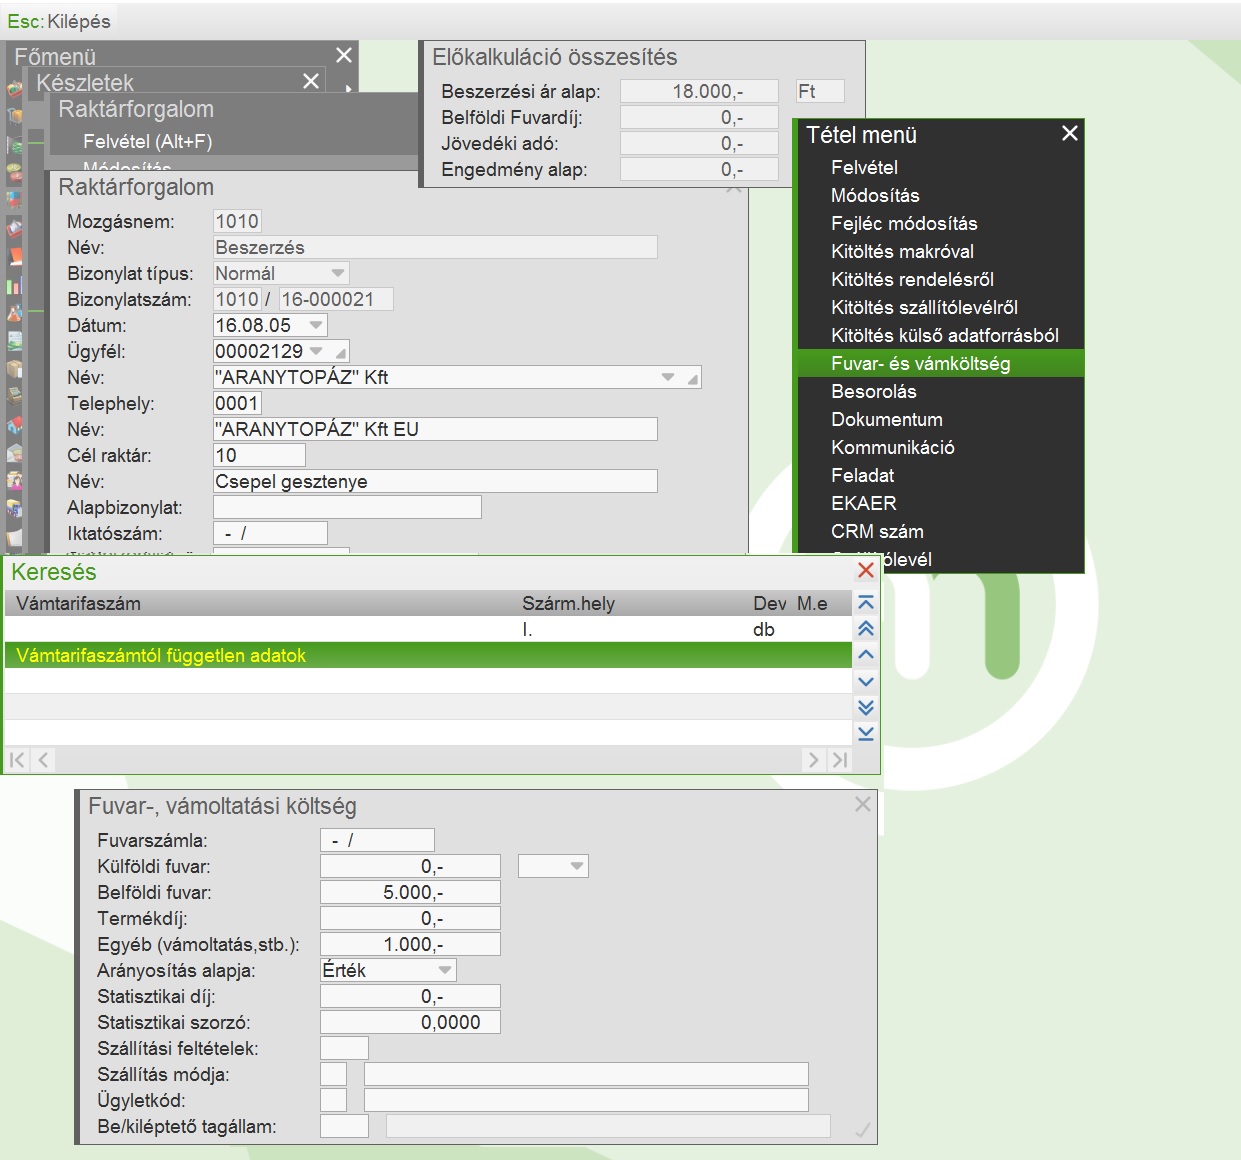Click the Belföldi fuvar amount field
Viewport: 1241px width, 1160px height.
tap(410, 893)
